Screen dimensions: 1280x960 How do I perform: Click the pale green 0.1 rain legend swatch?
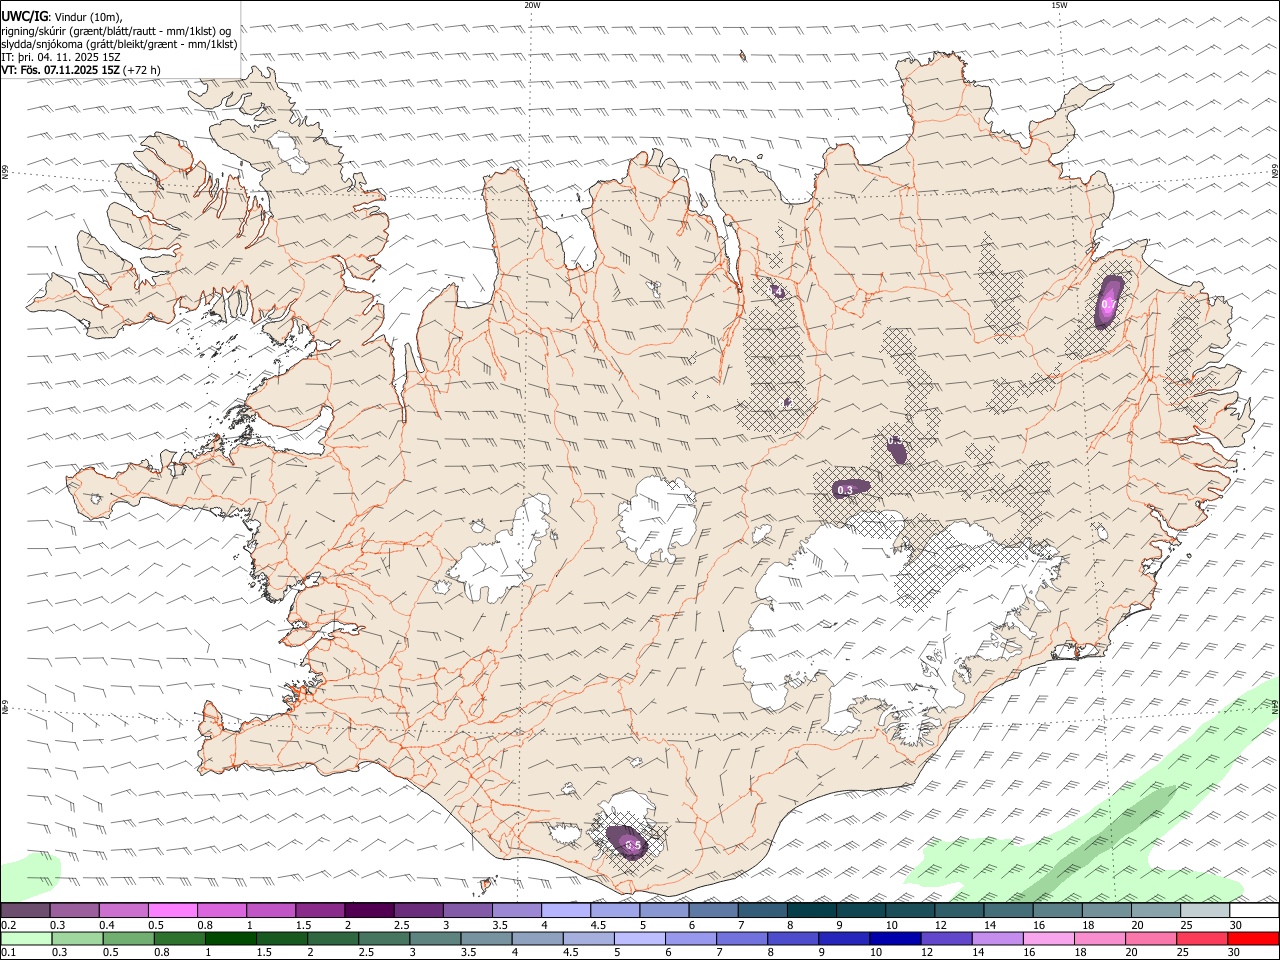click(26, 939)
